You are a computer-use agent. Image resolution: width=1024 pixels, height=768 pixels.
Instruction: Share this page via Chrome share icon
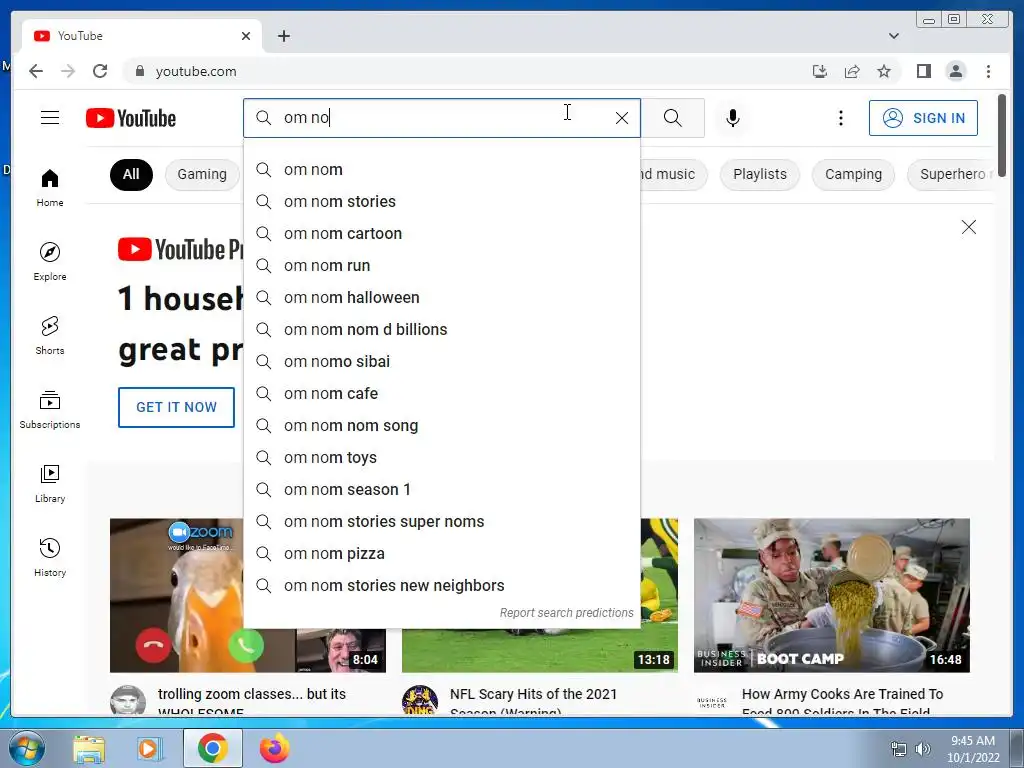pyautogui.click(x=852, y=71)
